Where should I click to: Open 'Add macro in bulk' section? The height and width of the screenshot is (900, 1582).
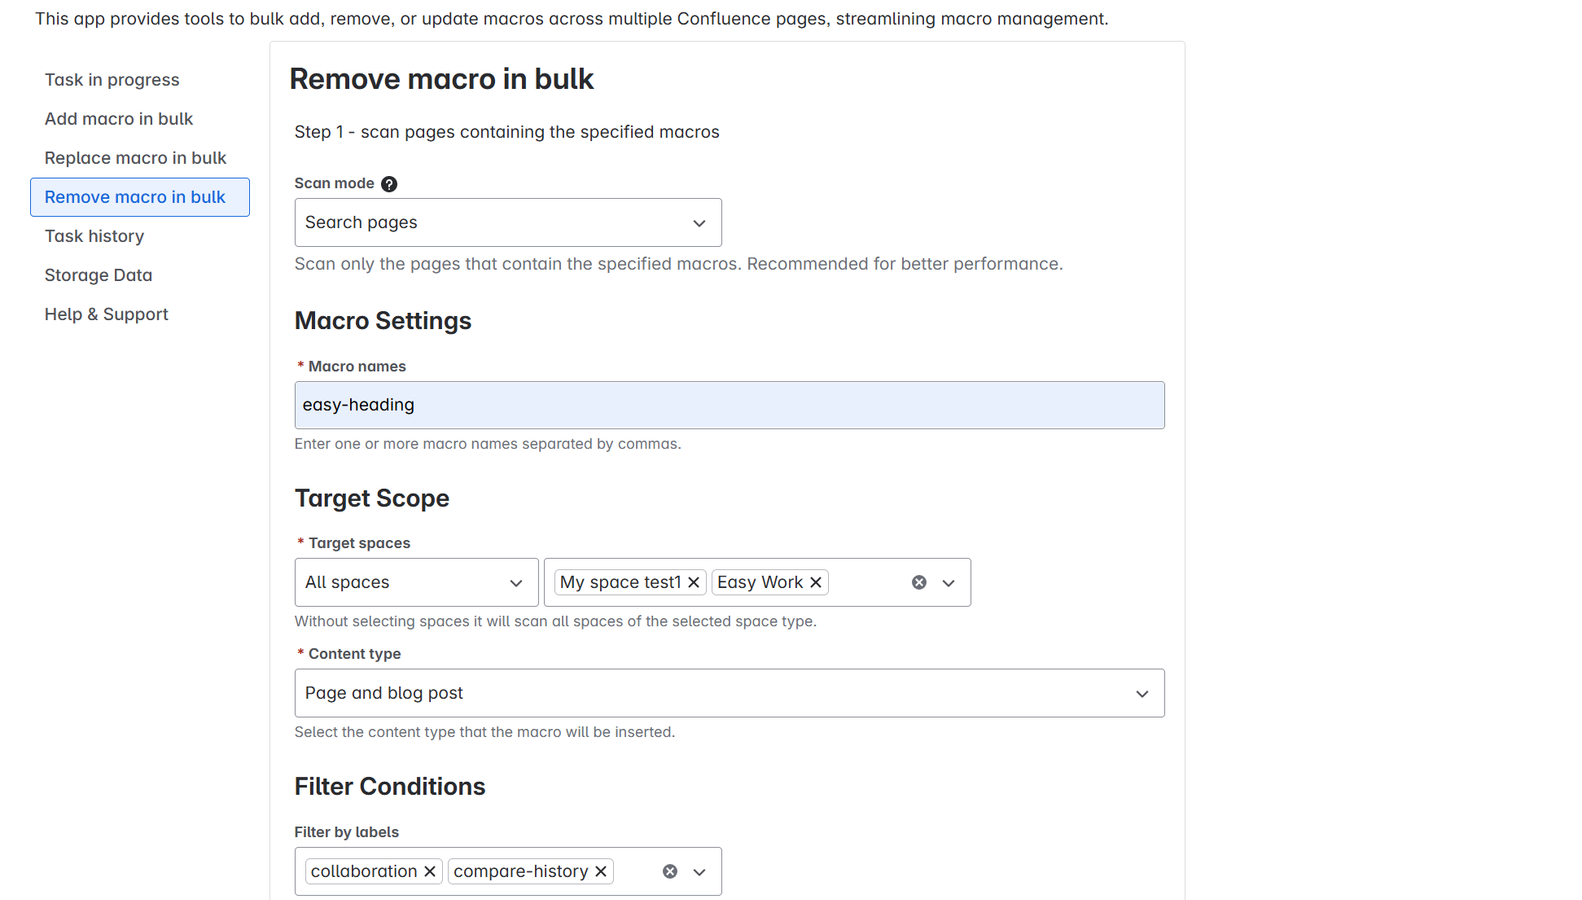pos(119,119)
